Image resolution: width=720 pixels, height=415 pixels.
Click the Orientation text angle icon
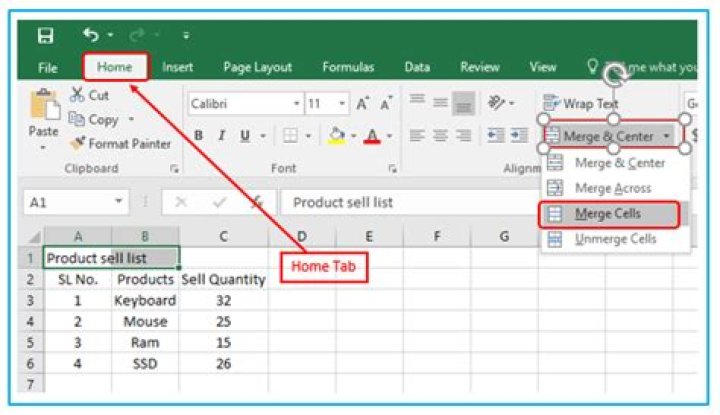pos(496,103)
